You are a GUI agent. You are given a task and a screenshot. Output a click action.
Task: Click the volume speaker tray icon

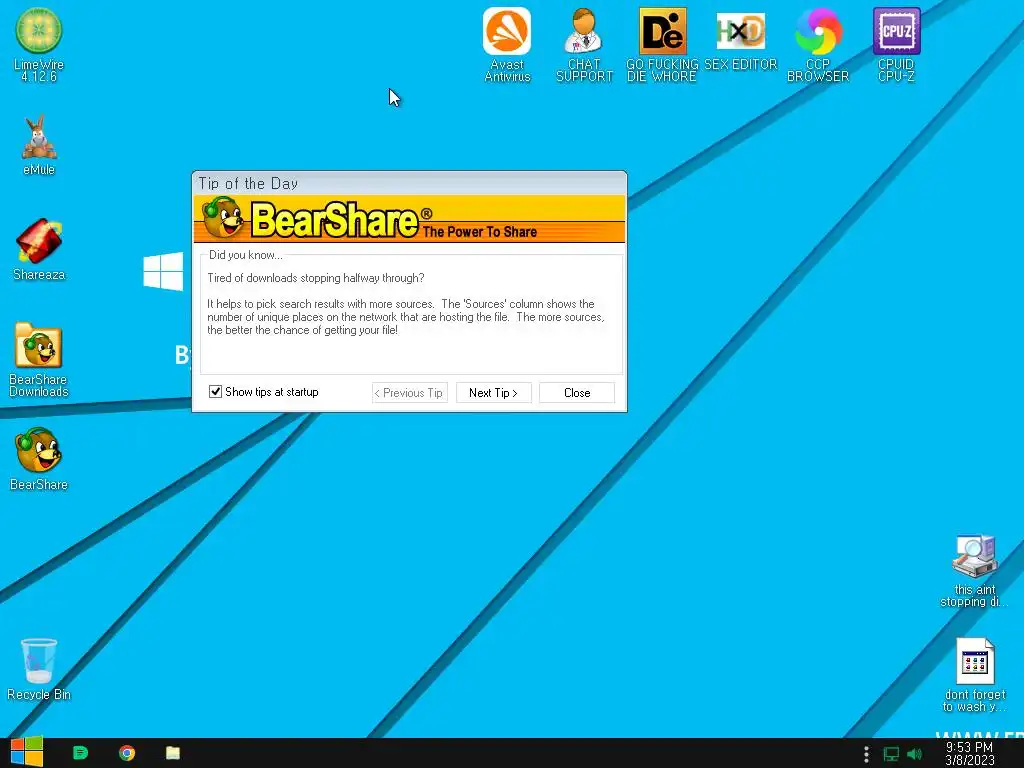click(914, 754)
